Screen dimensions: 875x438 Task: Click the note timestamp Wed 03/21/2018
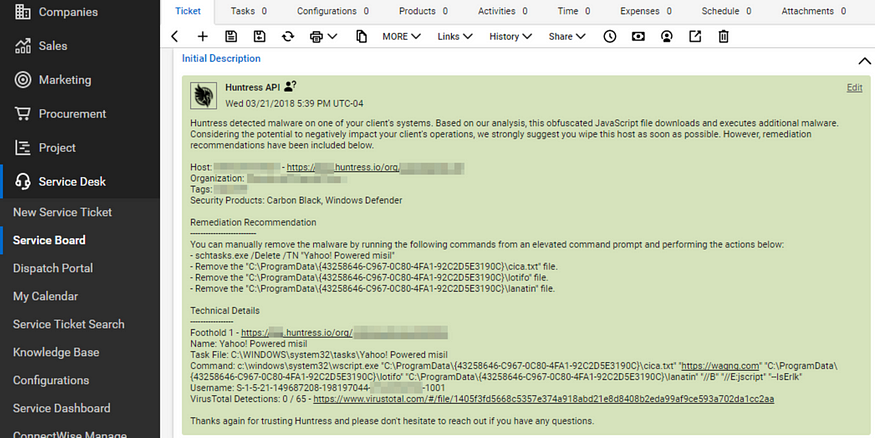point(294,104)
